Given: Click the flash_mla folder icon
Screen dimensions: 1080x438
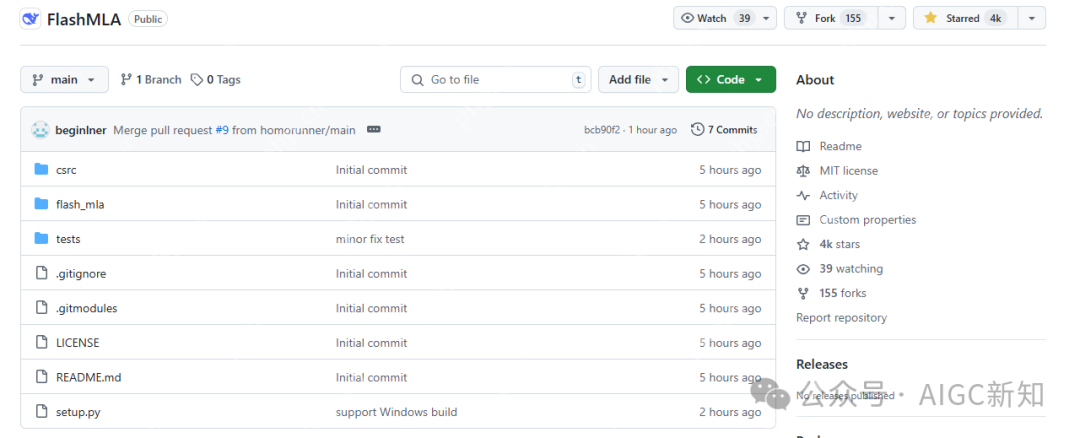Looking at the screenshot, I should (x=41, y=204).
